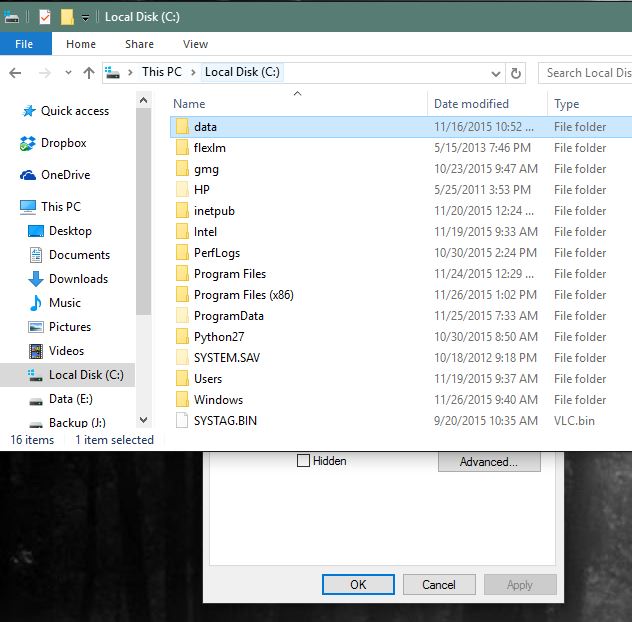Select the SYSTEM.SAV folder icon

click(x=182, y=357)
